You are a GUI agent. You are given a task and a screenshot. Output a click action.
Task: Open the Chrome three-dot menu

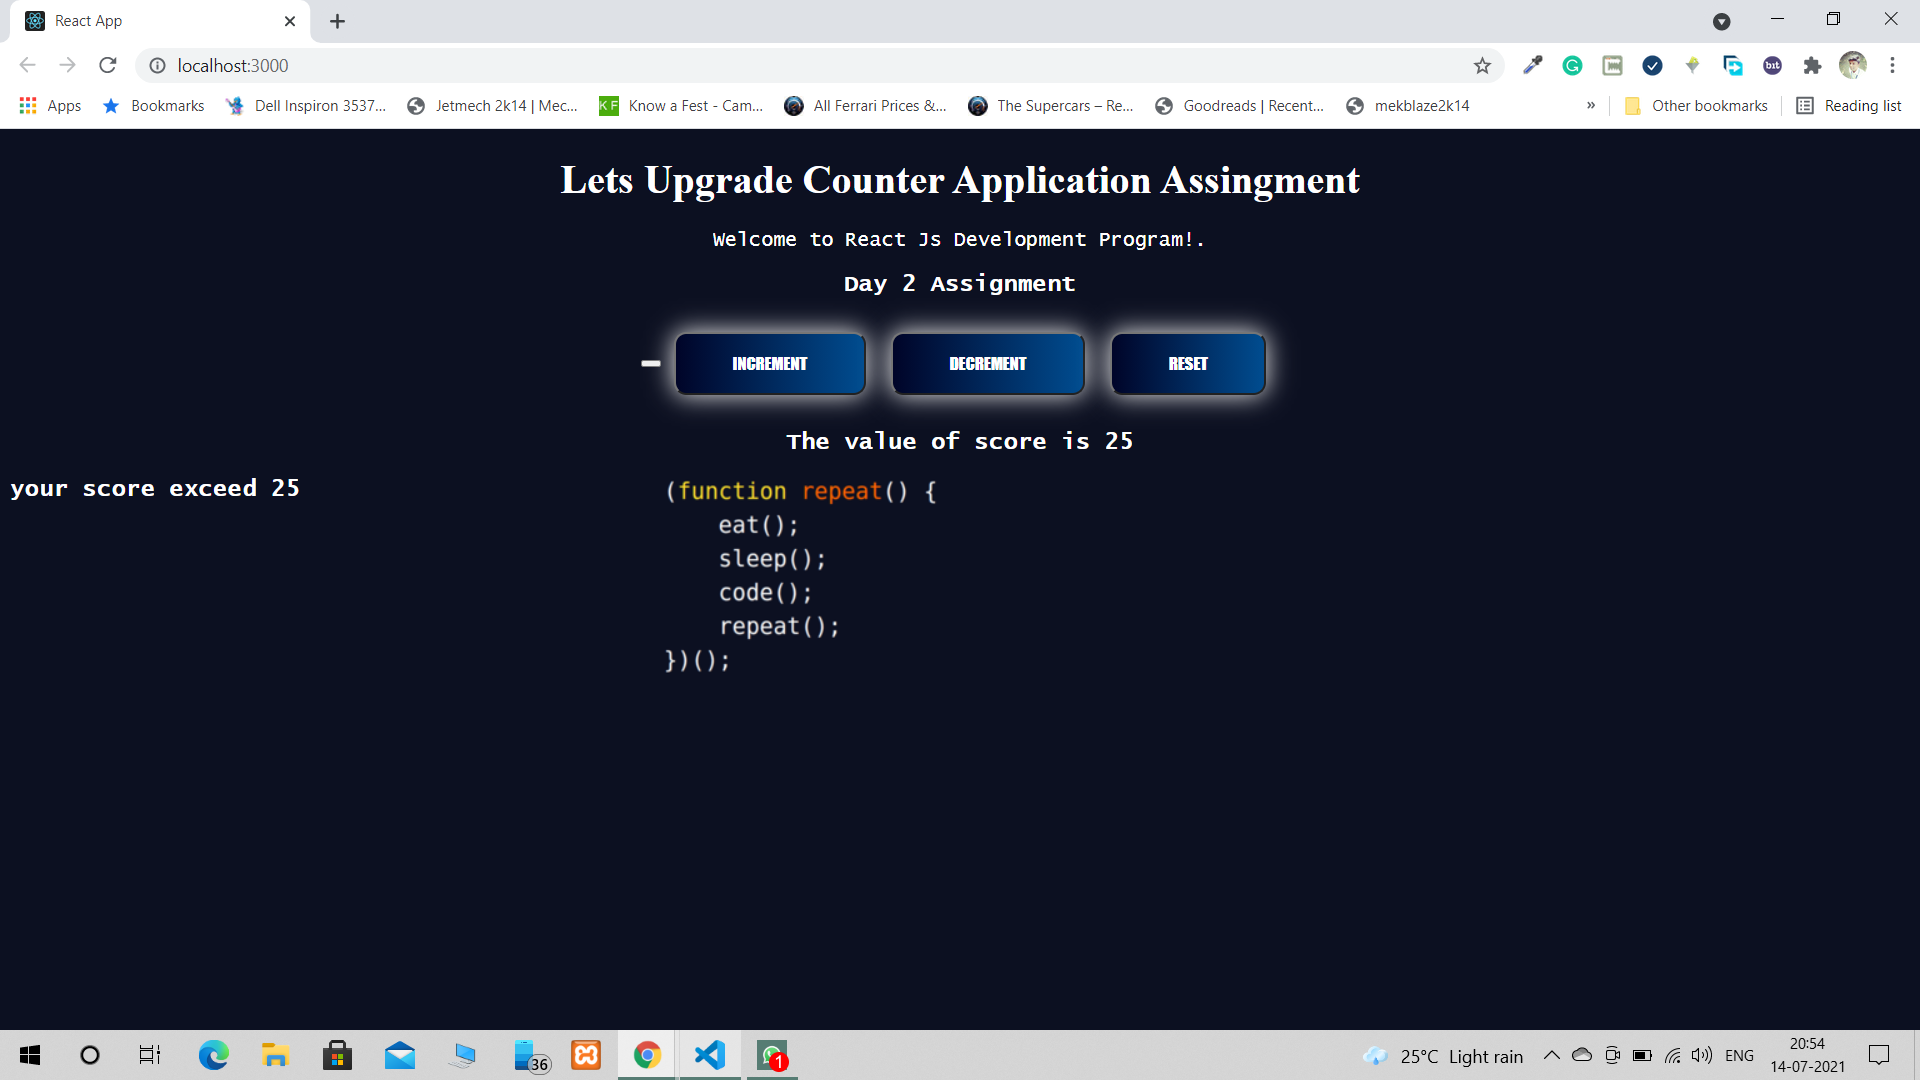pyautogui.click(x=1893, y=65)
